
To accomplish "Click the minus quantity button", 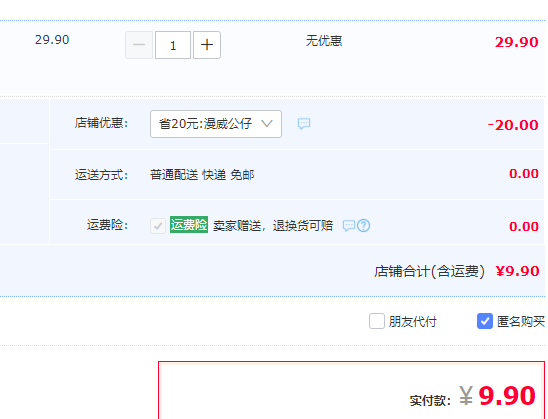I will pos(139,45).
